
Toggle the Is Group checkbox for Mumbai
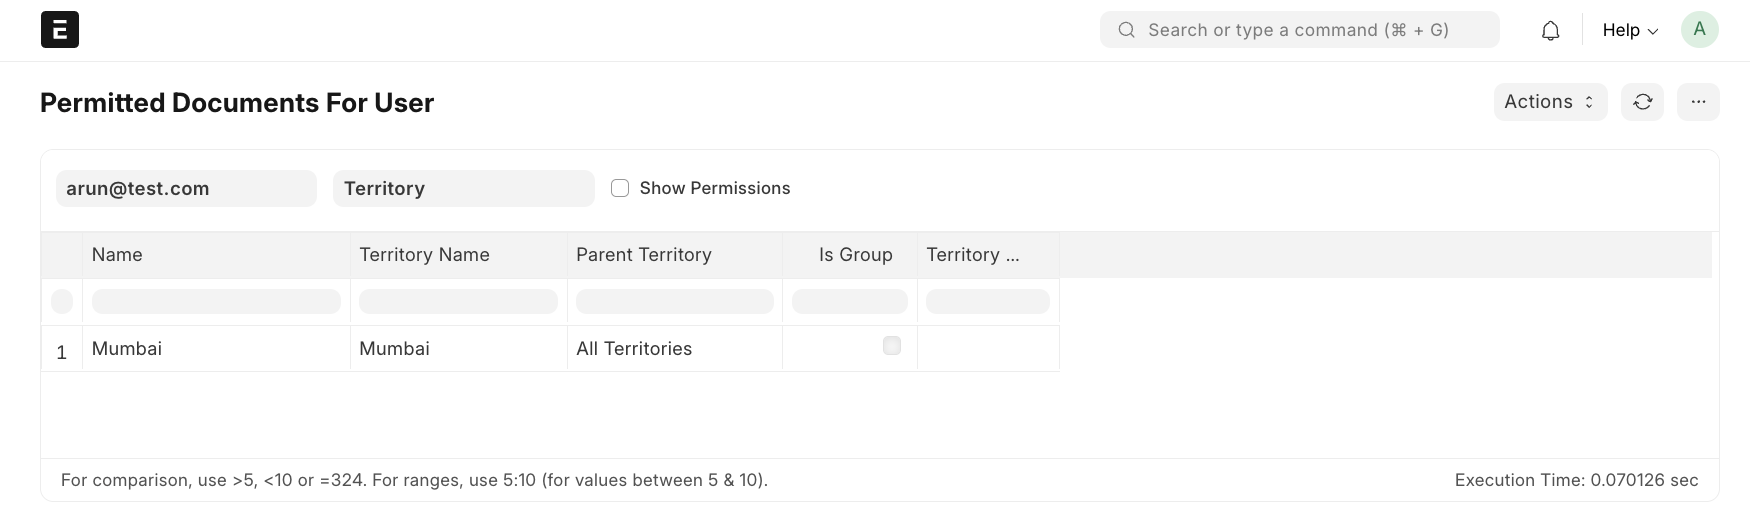892,346
